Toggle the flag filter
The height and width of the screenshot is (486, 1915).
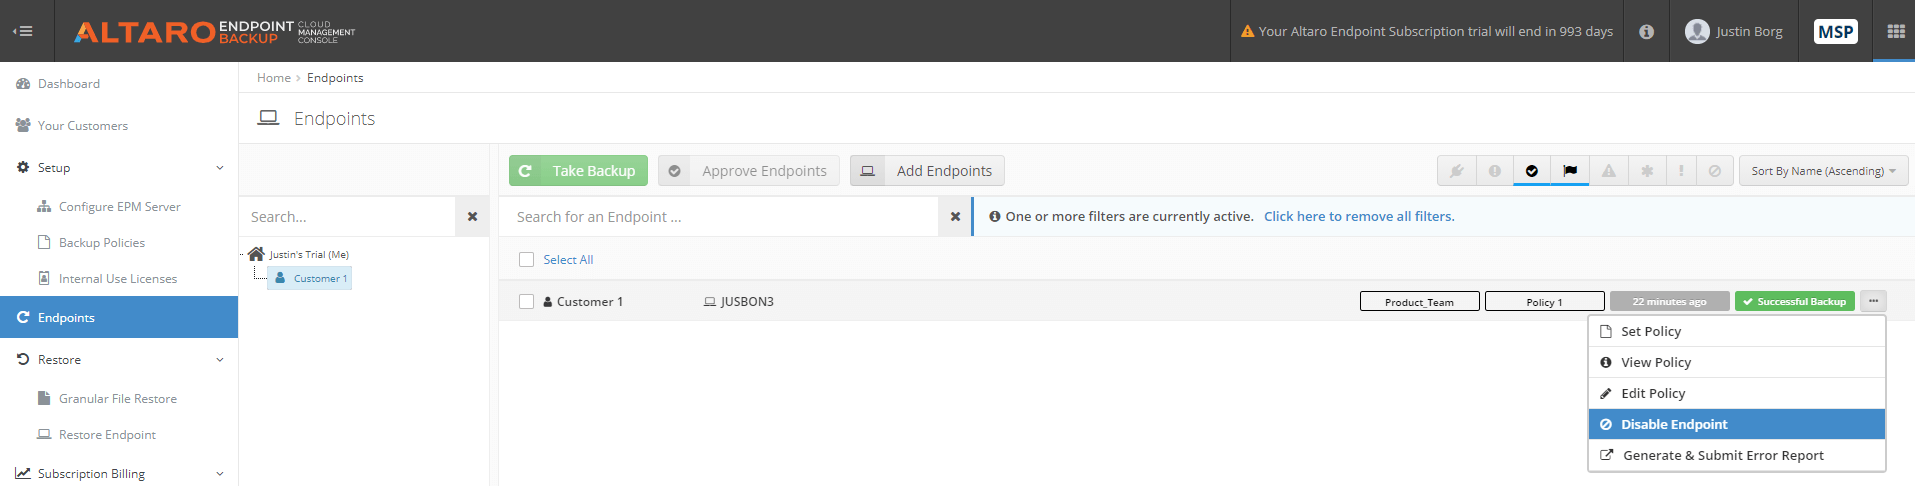1570,171
